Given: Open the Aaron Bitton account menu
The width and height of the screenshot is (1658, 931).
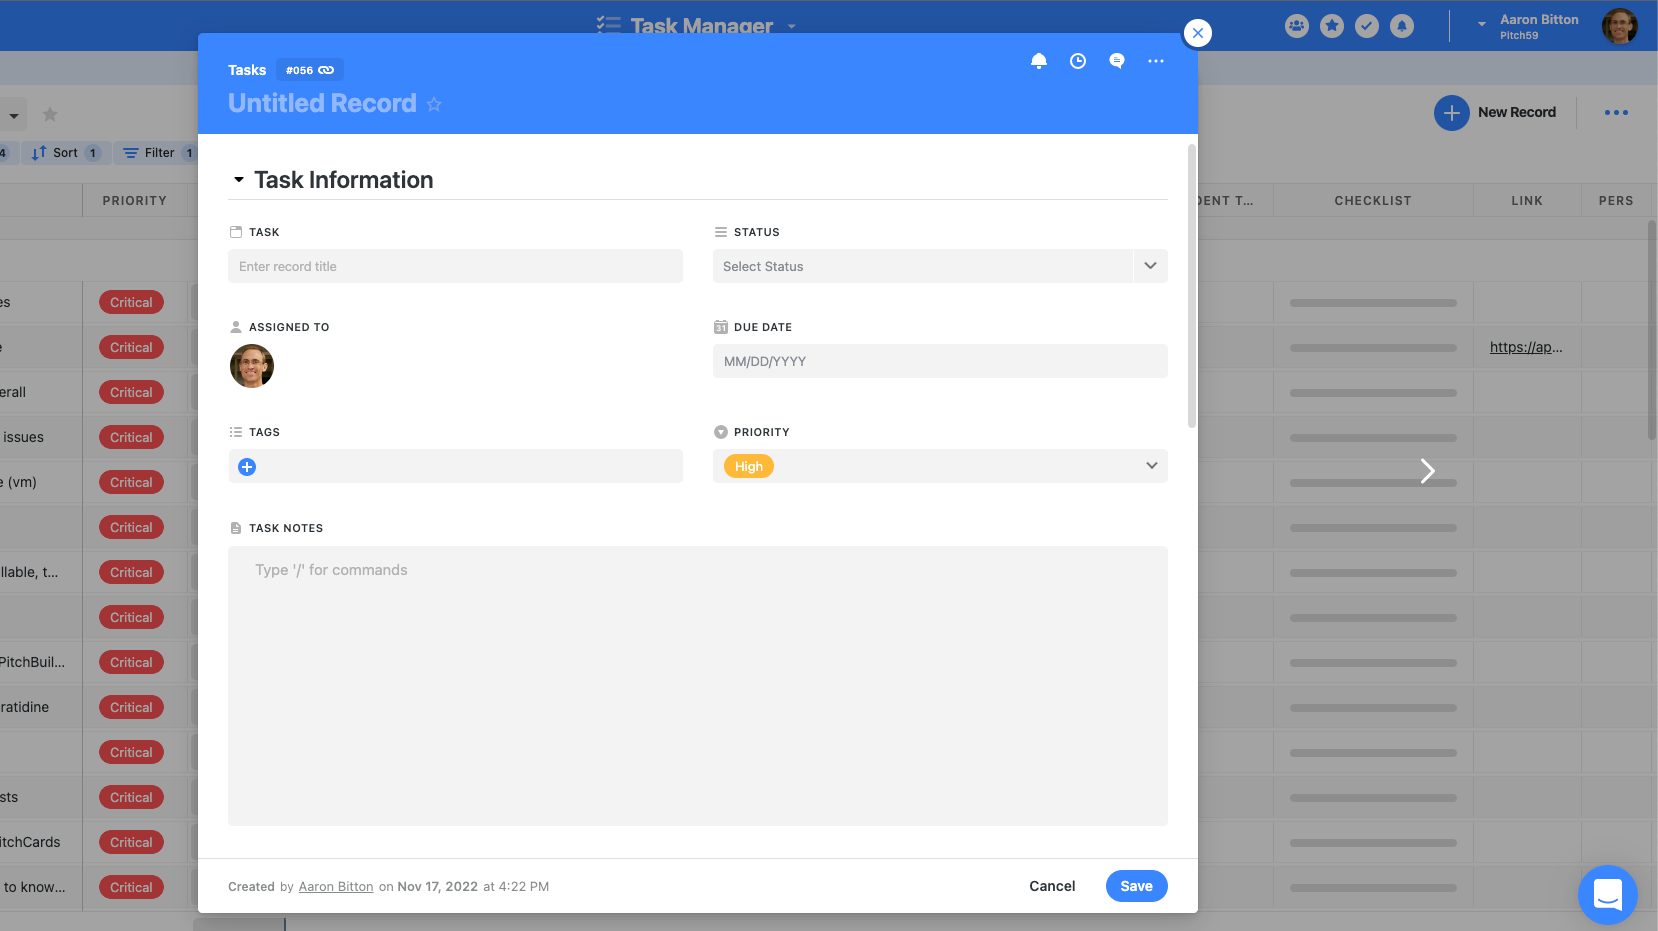Looking at the screenshot, I should click(1538, 26).
